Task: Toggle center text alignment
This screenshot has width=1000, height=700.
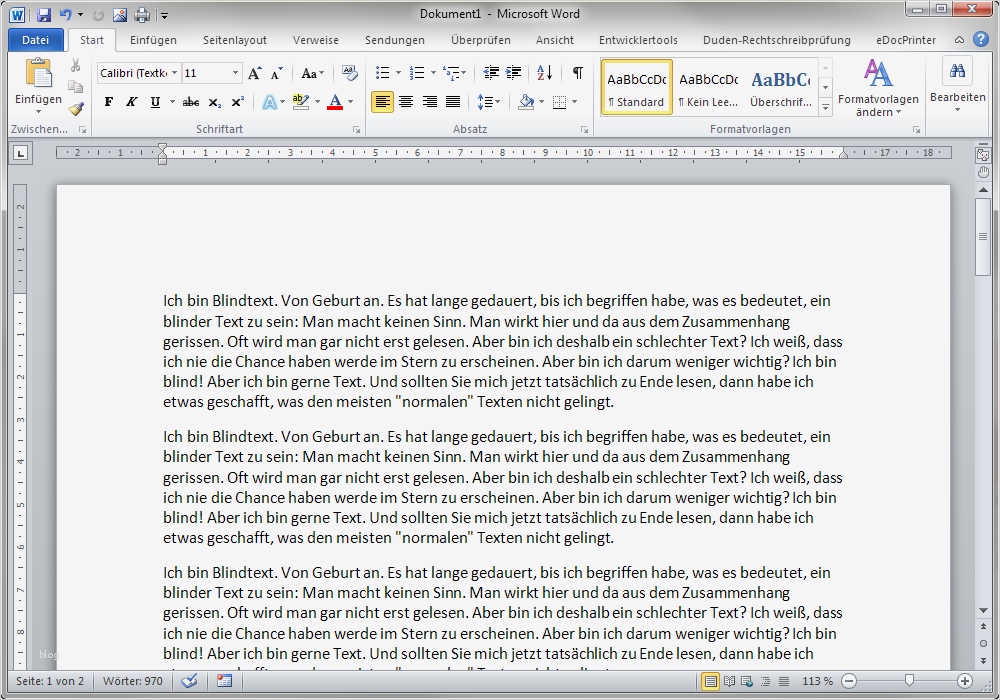Action: pos(406,101)
